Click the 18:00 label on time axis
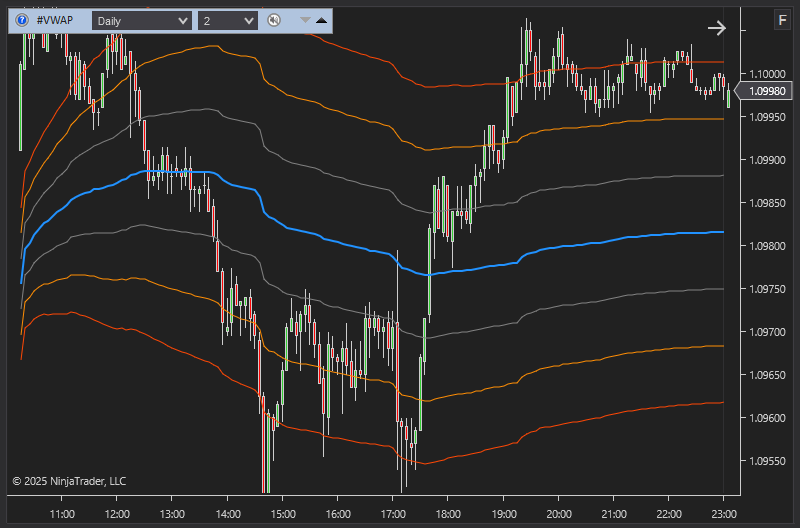 click(447, 515)
